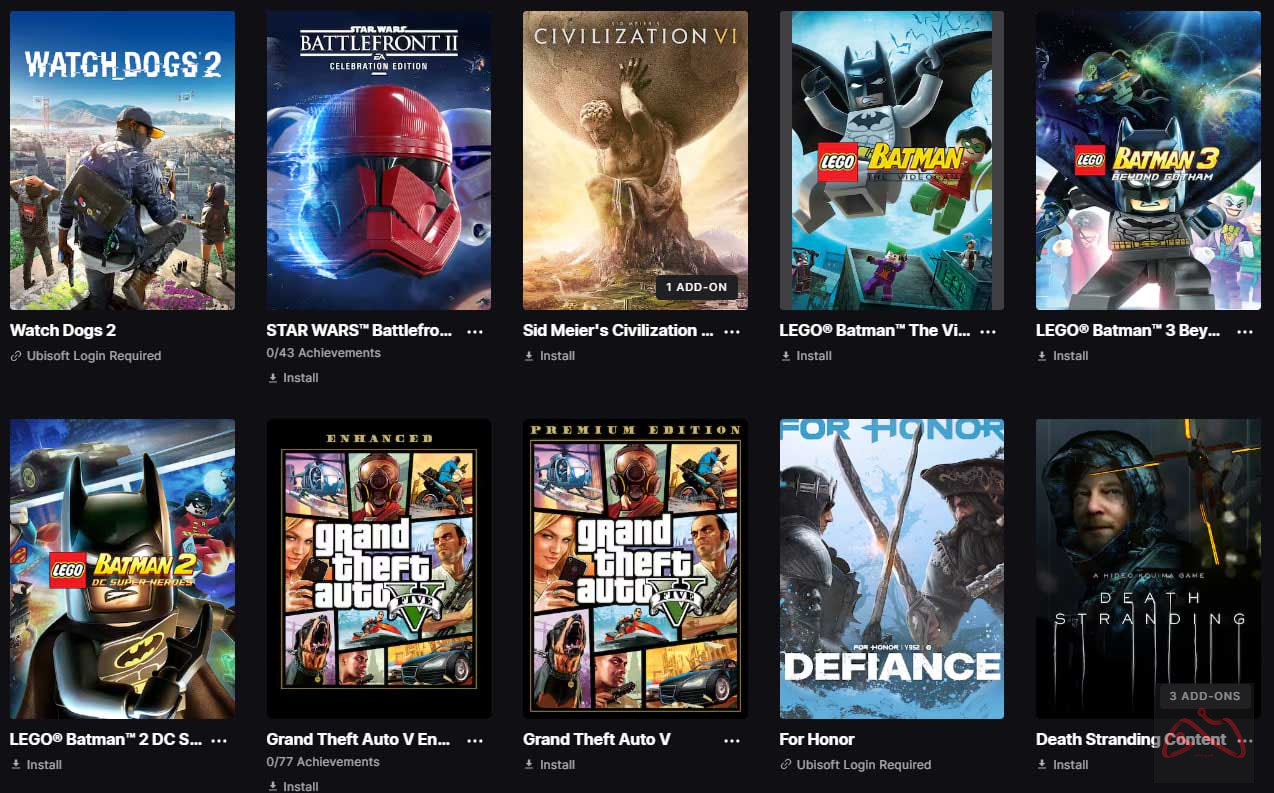Open three-dot menu for Sid Meier's Civilization
Image resolution: width=1274 pixels, height=793 pixels.
[732, 331]
